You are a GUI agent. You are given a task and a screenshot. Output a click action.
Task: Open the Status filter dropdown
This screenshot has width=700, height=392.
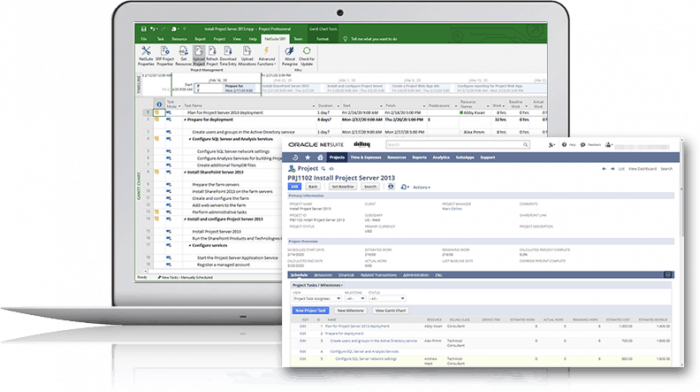tap(387, 298)
